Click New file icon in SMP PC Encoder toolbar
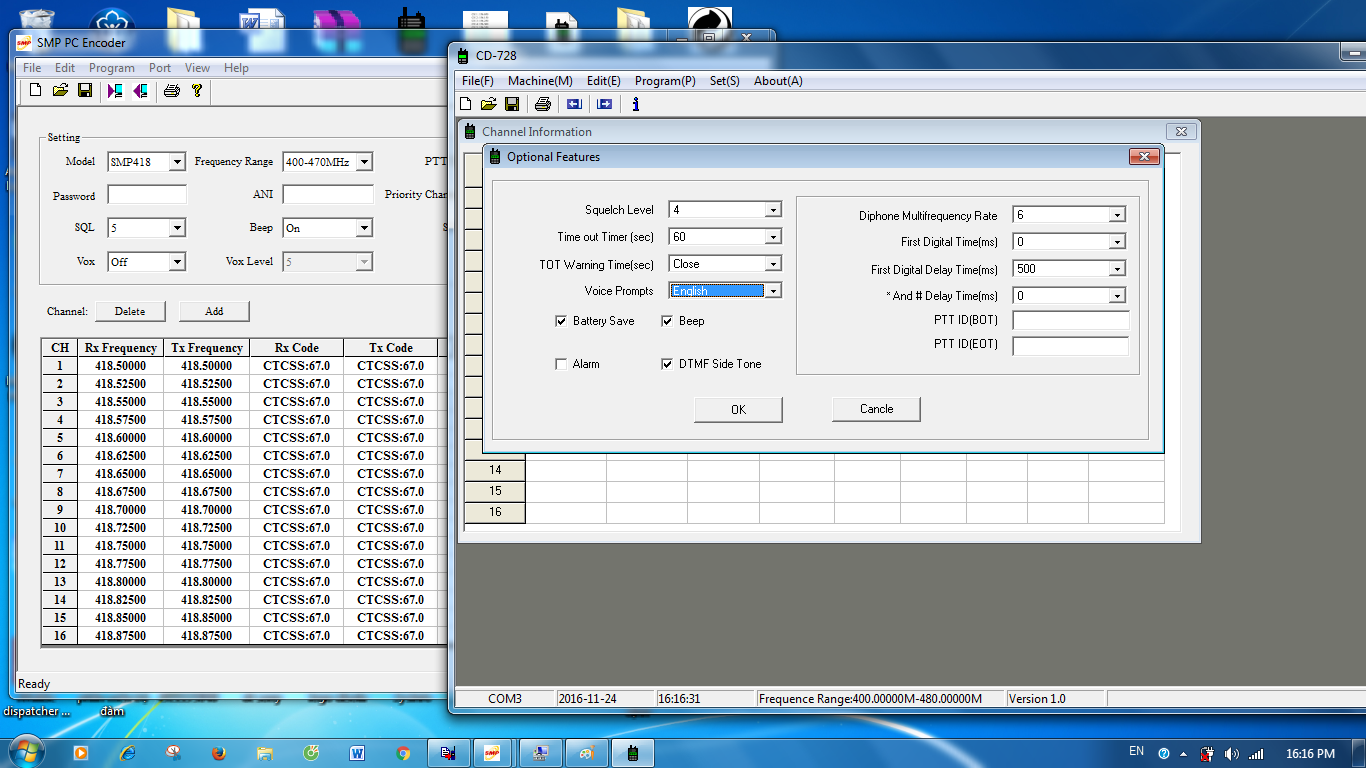 click(x=36, y=91)
